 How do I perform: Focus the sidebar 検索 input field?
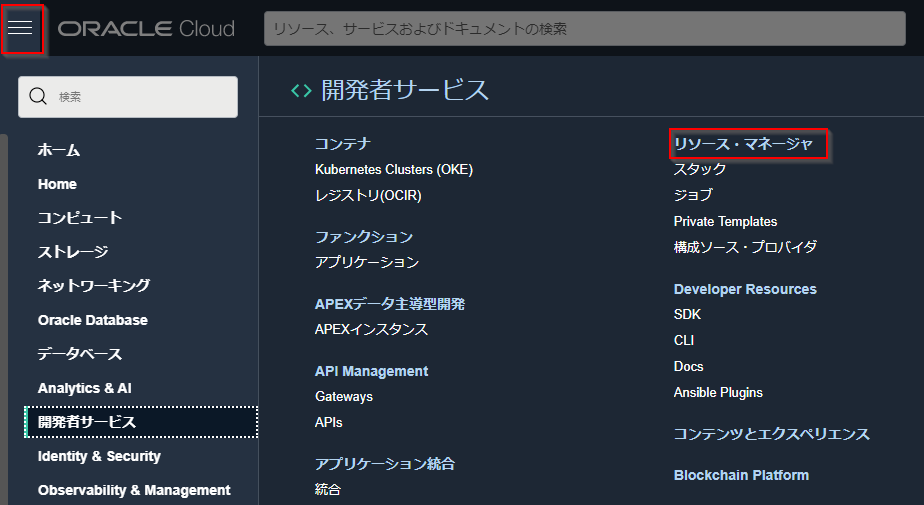click(x=140, y=97)
